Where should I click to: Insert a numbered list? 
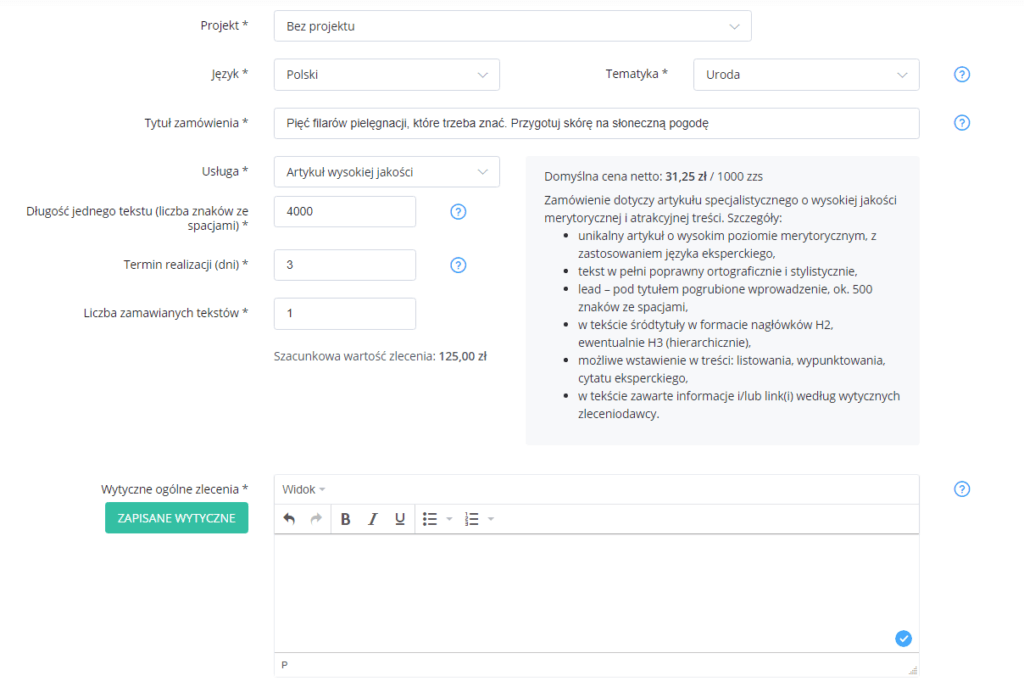(473, 519)
